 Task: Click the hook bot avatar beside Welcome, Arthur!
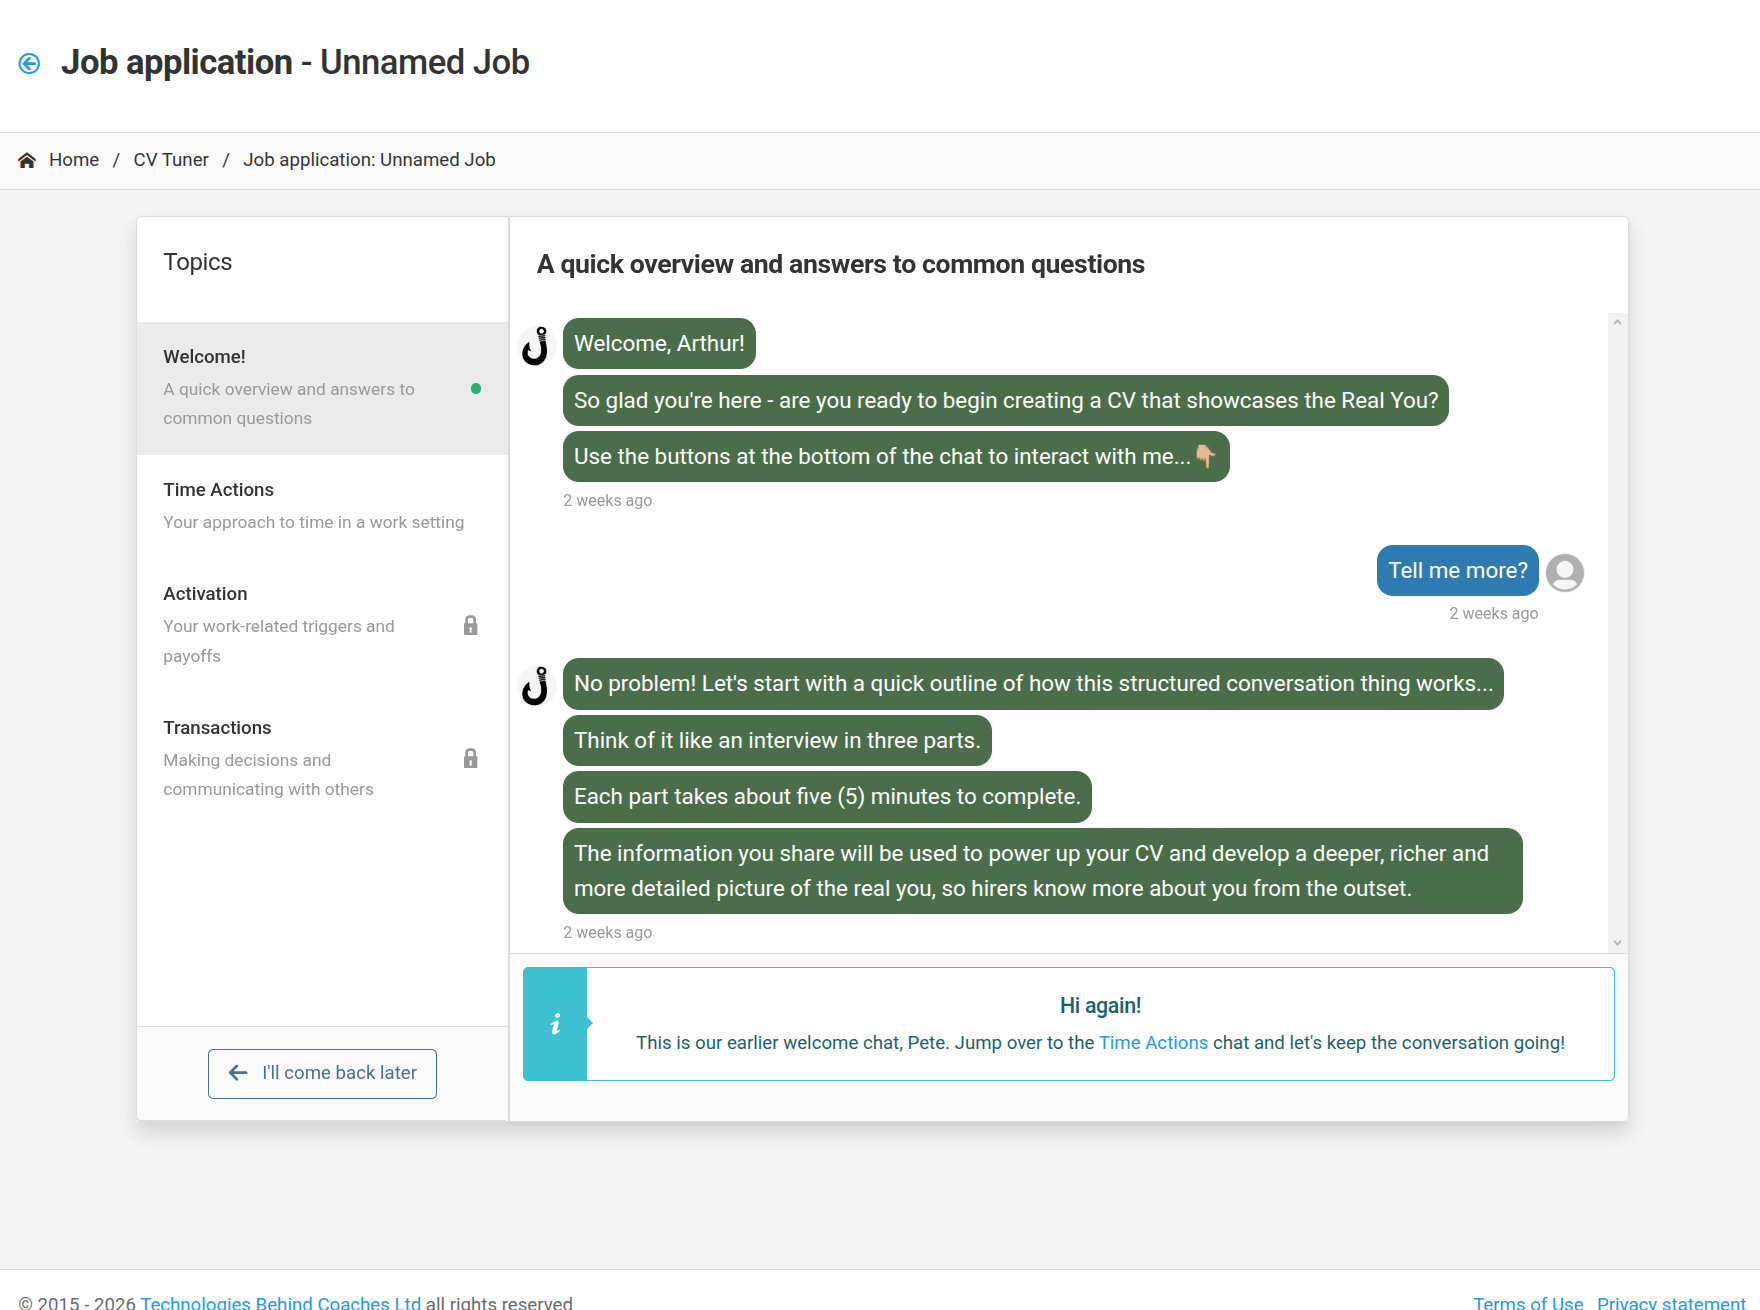point(536,346)
